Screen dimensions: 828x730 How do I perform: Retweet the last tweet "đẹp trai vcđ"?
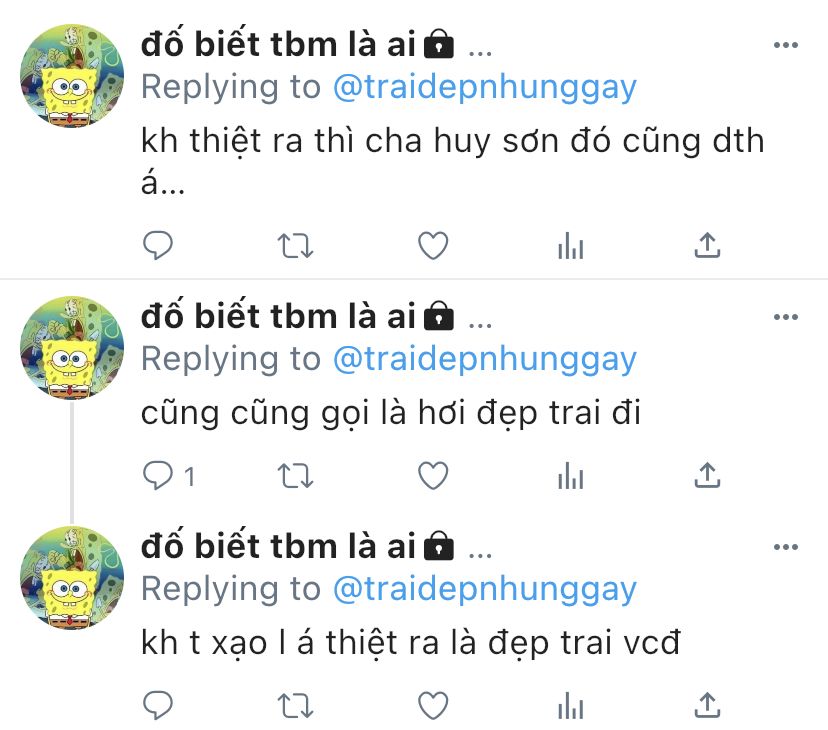[x=296, y=705]
